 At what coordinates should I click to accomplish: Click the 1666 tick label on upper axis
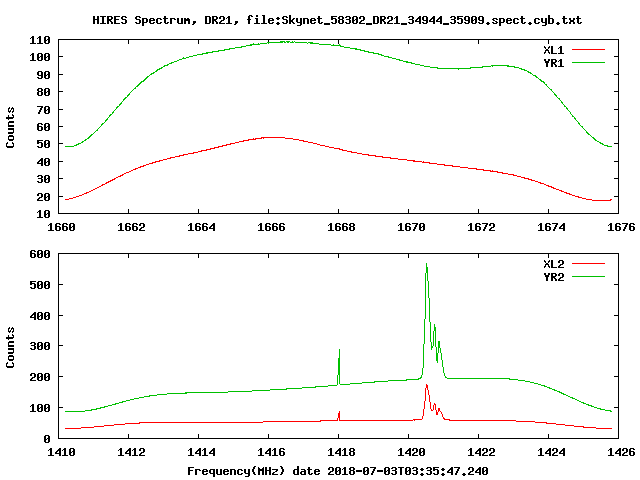[x=271, y=227]
